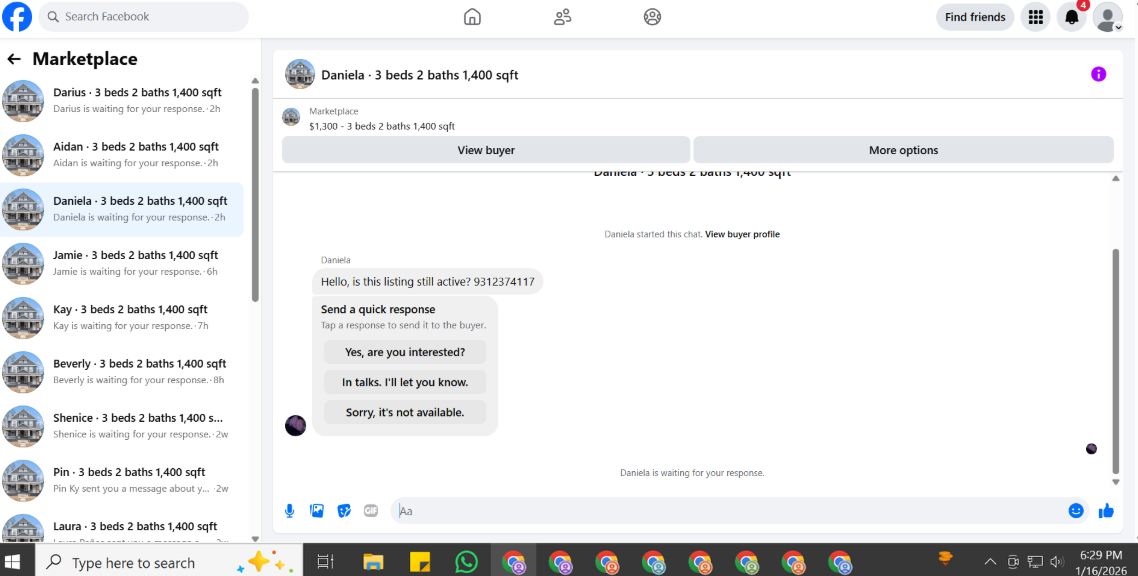Image resolution: width=1138 pixels, height=576 pixels.
Task: Click the voice clip microphone icon
Action: [x=290, y=511]
